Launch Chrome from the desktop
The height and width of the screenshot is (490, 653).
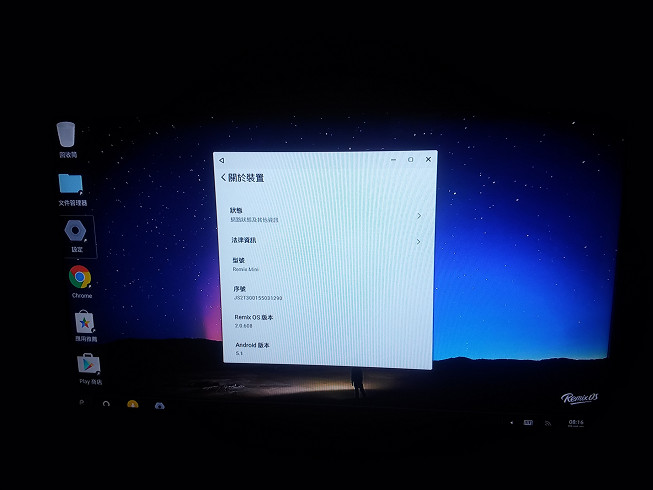click(81, 282)
